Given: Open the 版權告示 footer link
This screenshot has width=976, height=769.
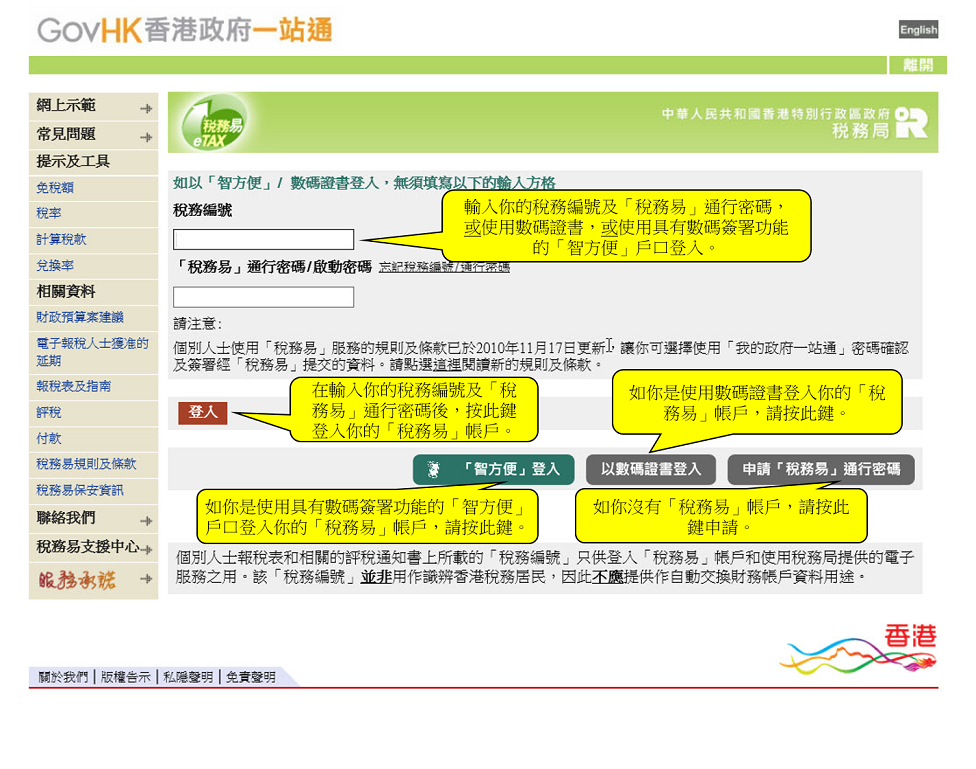Looking at the screenshot, I should (126, 677).
